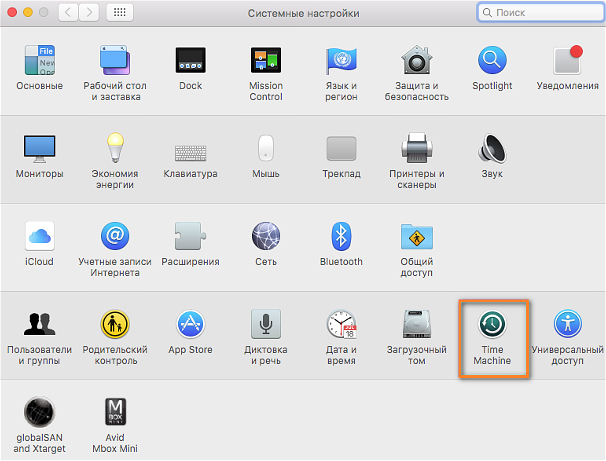Screen dimensions: 606x461
Task: Open the Avid Mbox Mini pane
Action: point(114,412)
